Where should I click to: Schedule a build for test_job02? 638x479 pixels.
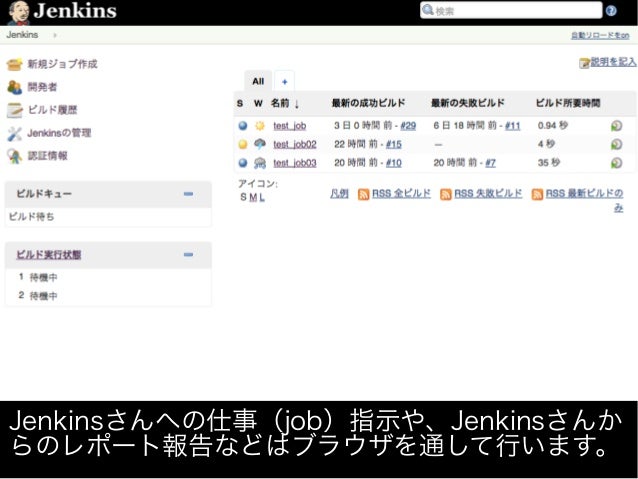[616, 144]
